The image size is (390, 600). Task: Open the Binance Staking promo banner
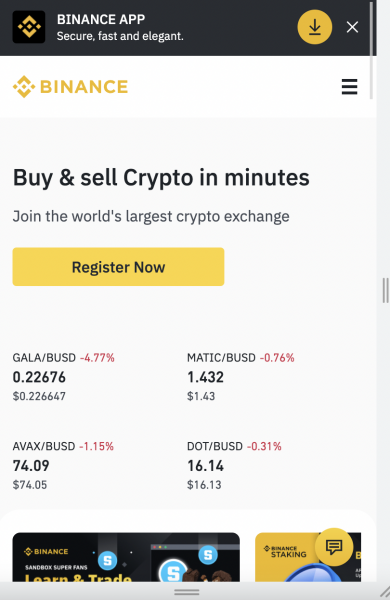point(308,557)
